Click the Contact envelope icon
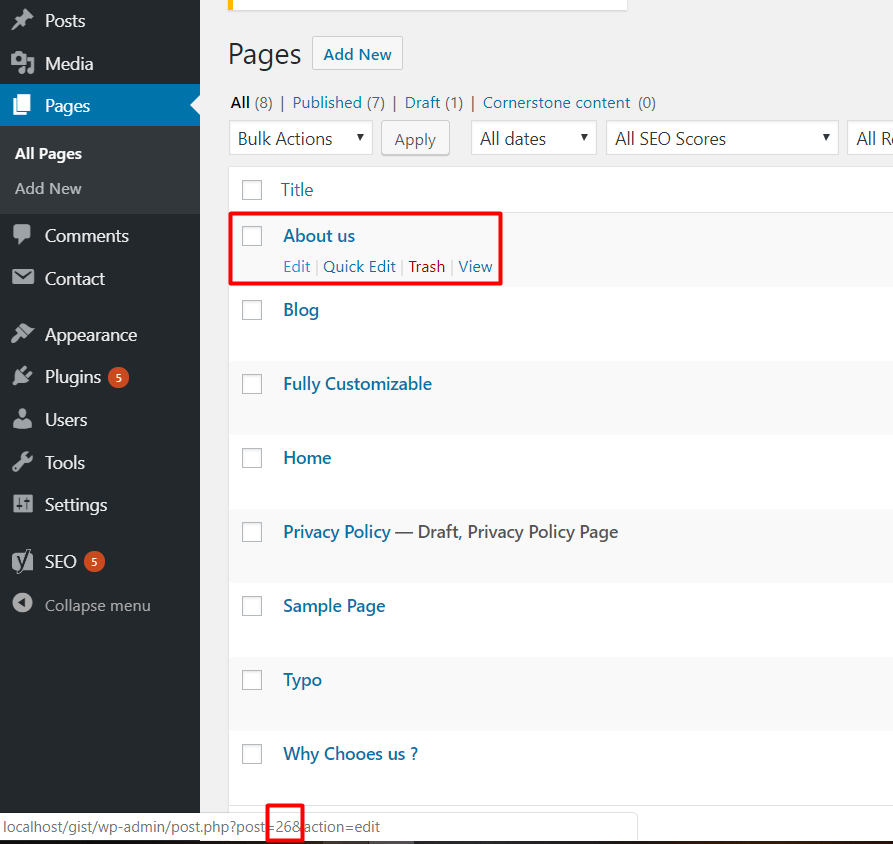This screenshot has height=844, width=893. point(23,277)
